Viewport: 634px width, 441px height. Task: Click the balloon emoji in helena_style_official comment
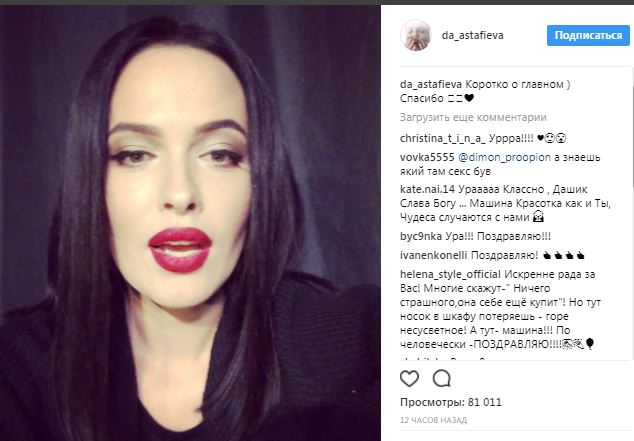point(590,344)
